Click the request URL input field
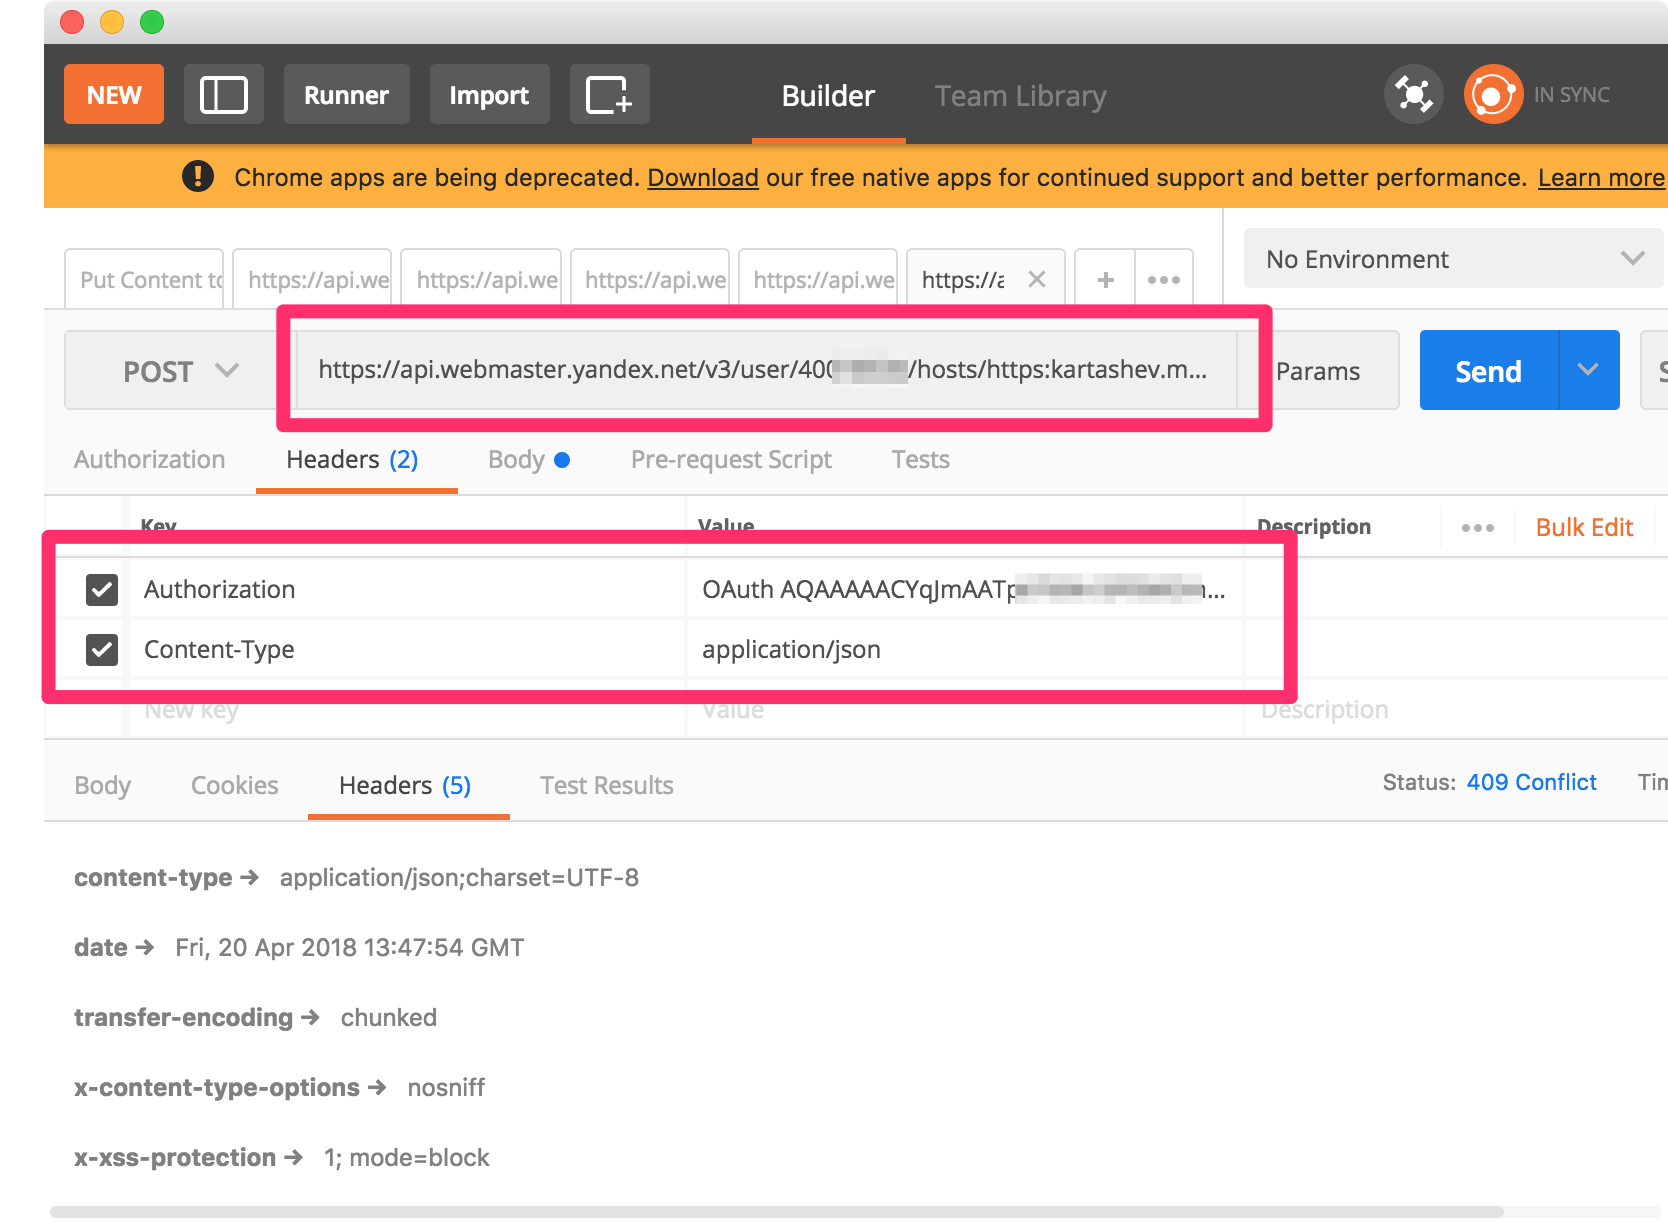 tap(766, 370)
